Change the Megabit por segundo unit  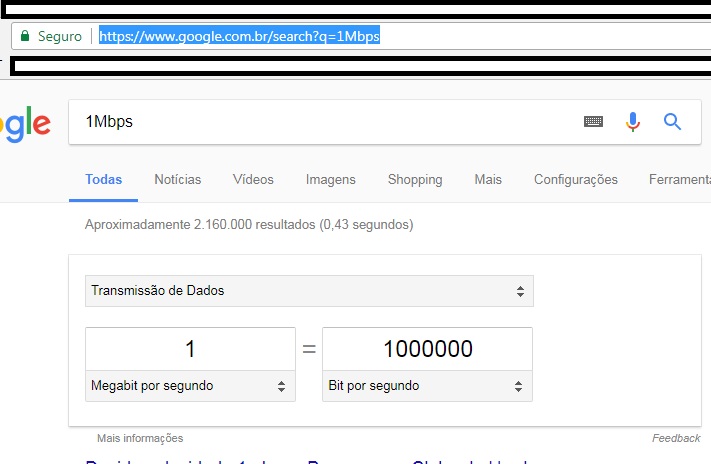[x=190, y=386]
